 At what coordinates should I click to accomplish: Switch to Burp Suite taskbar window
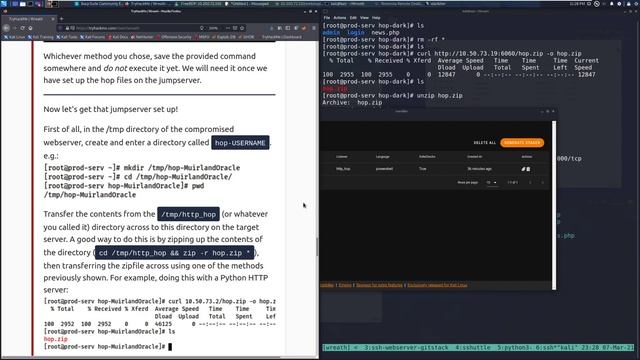(98, 4)
